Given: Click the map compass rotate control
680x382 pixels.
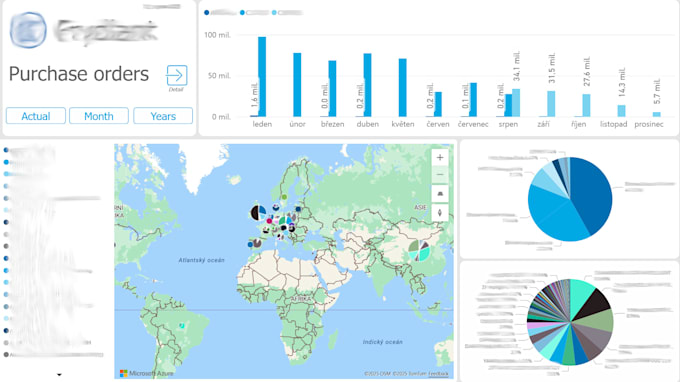Looking at the screenshot, I should [440, 213].
